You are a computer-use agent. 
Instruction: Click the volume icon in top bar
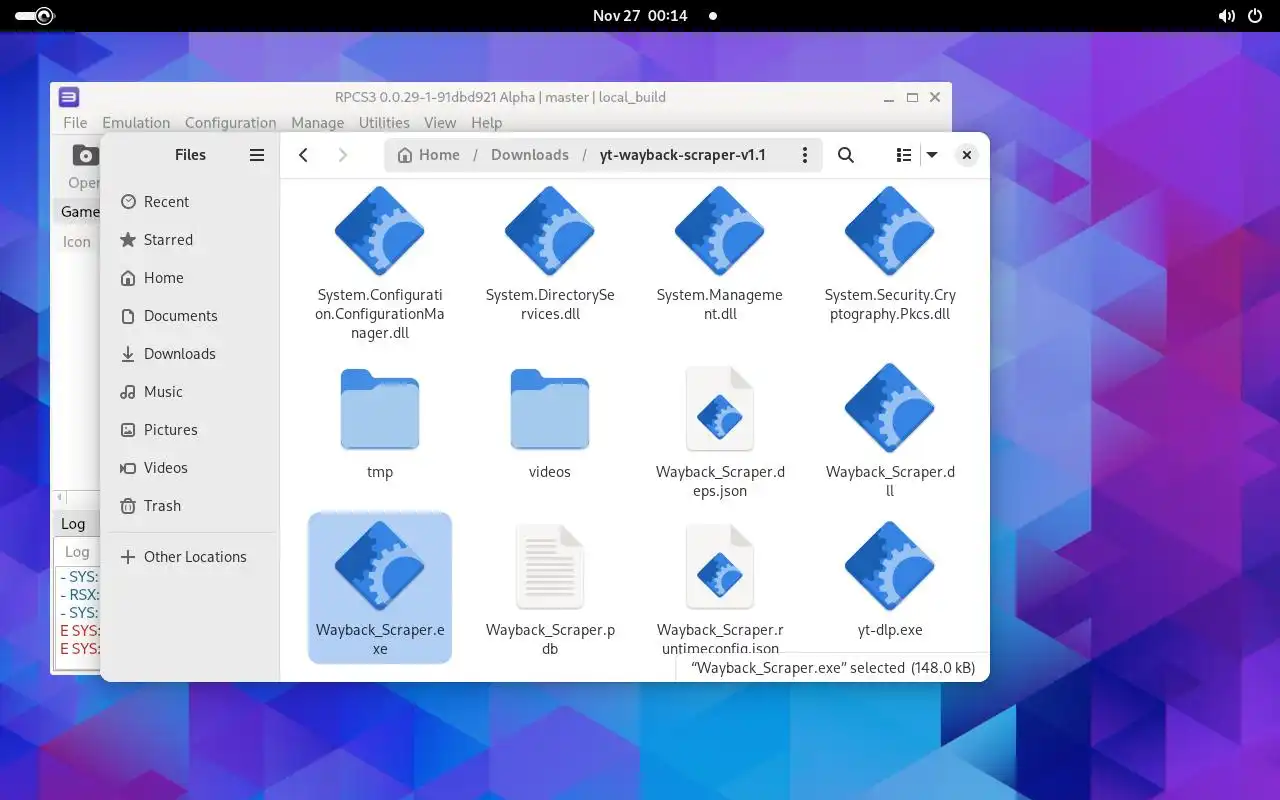click(1227, 16)
